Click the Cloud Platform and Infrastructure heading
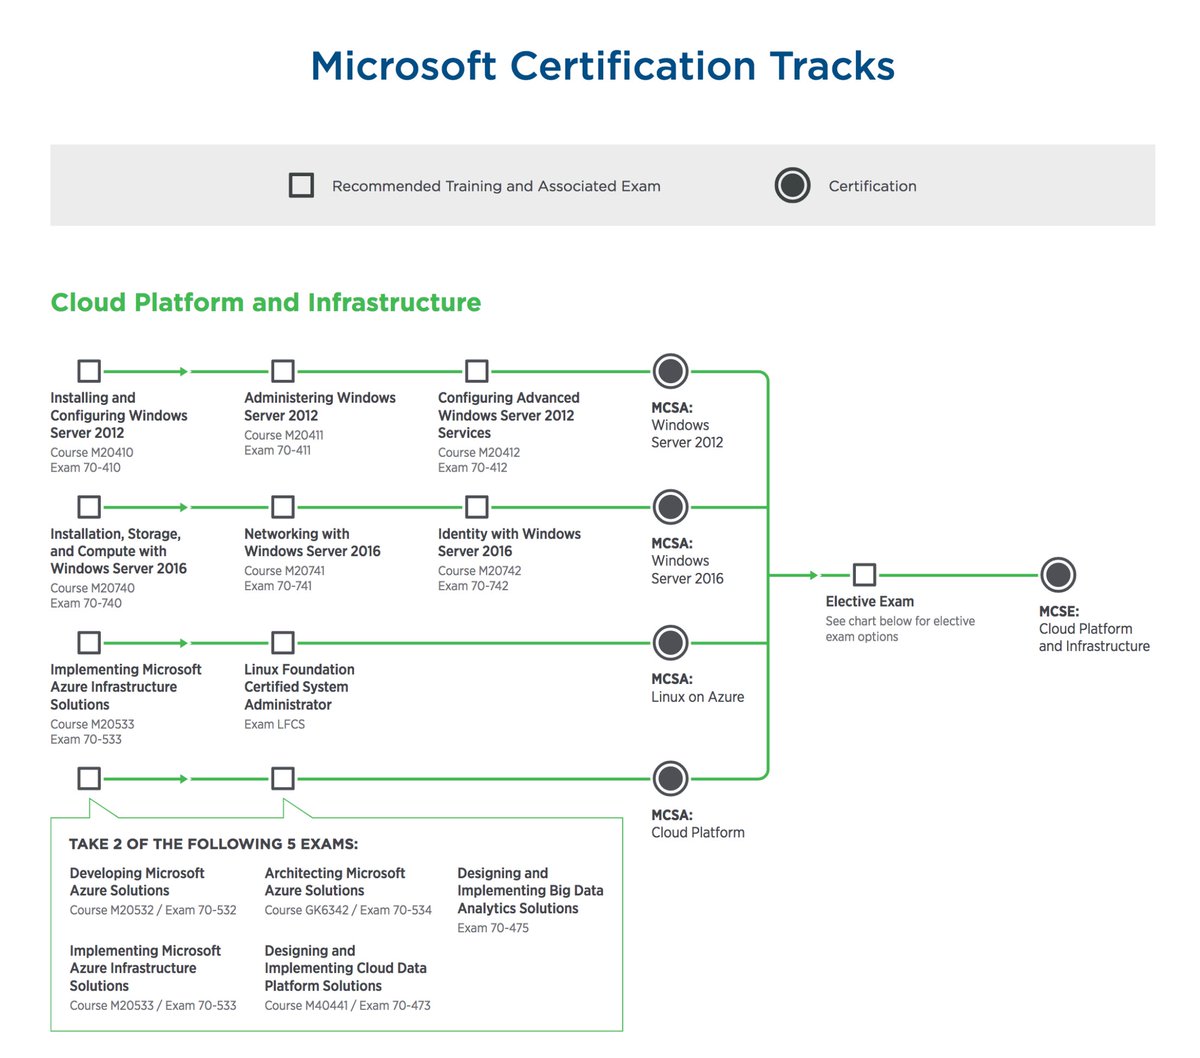This screenshot has height=1058, width=1200. 266,303
